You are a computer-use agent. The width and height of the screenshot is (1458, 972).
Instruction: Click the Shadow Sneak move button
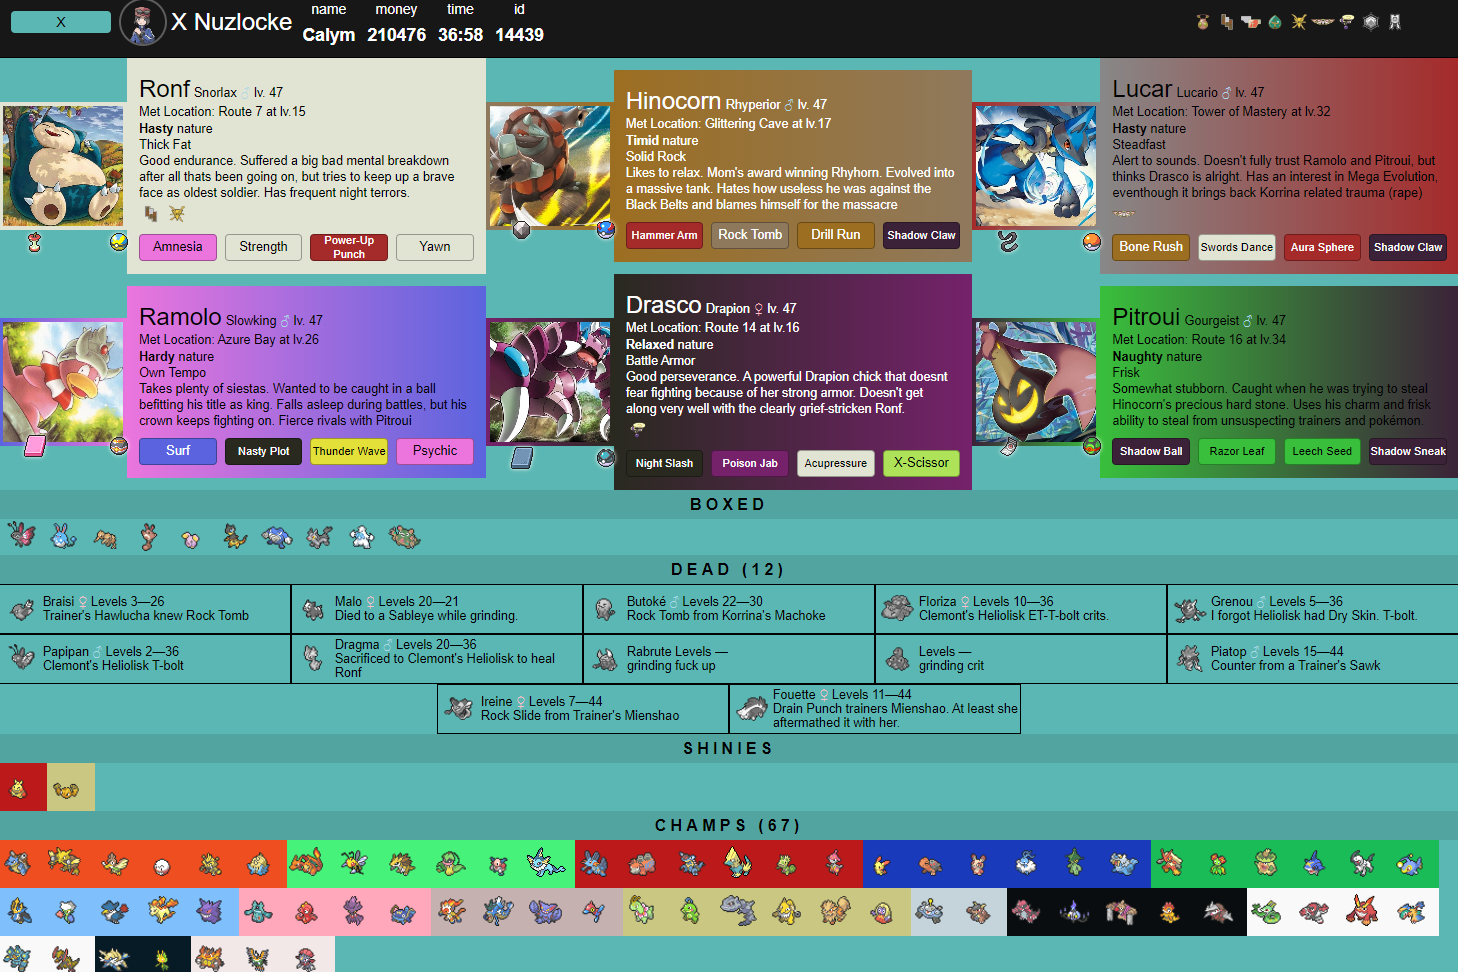click(1408, 451)
